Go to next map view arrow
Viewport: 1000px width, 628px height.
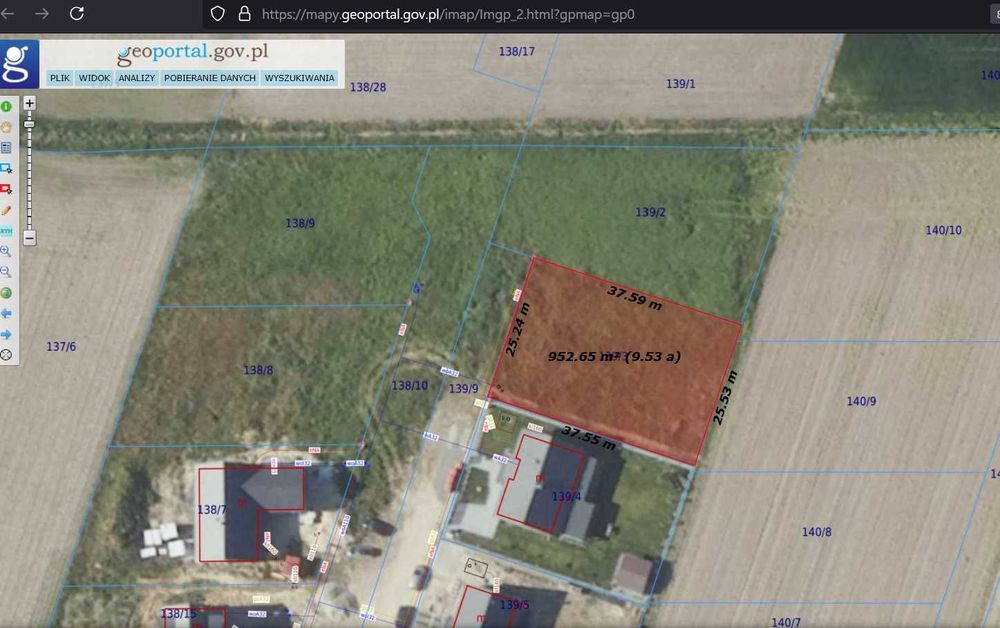pyautogui.click(x=6, y=334)
